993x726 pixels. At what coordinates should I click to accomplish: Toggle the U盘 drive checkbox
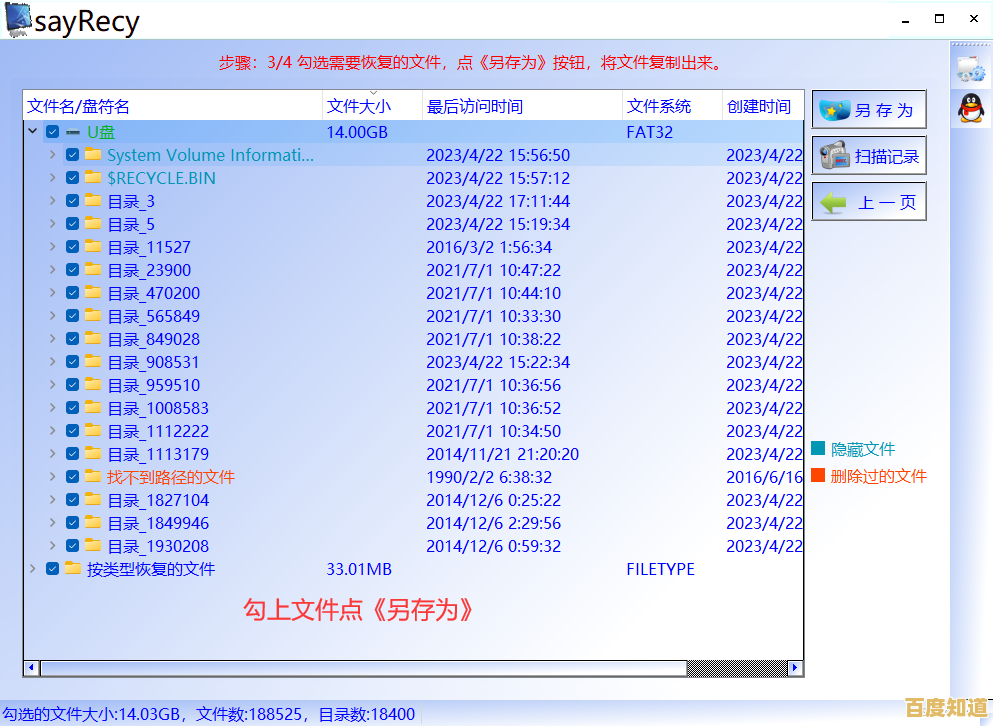click(x=52, y=131)
